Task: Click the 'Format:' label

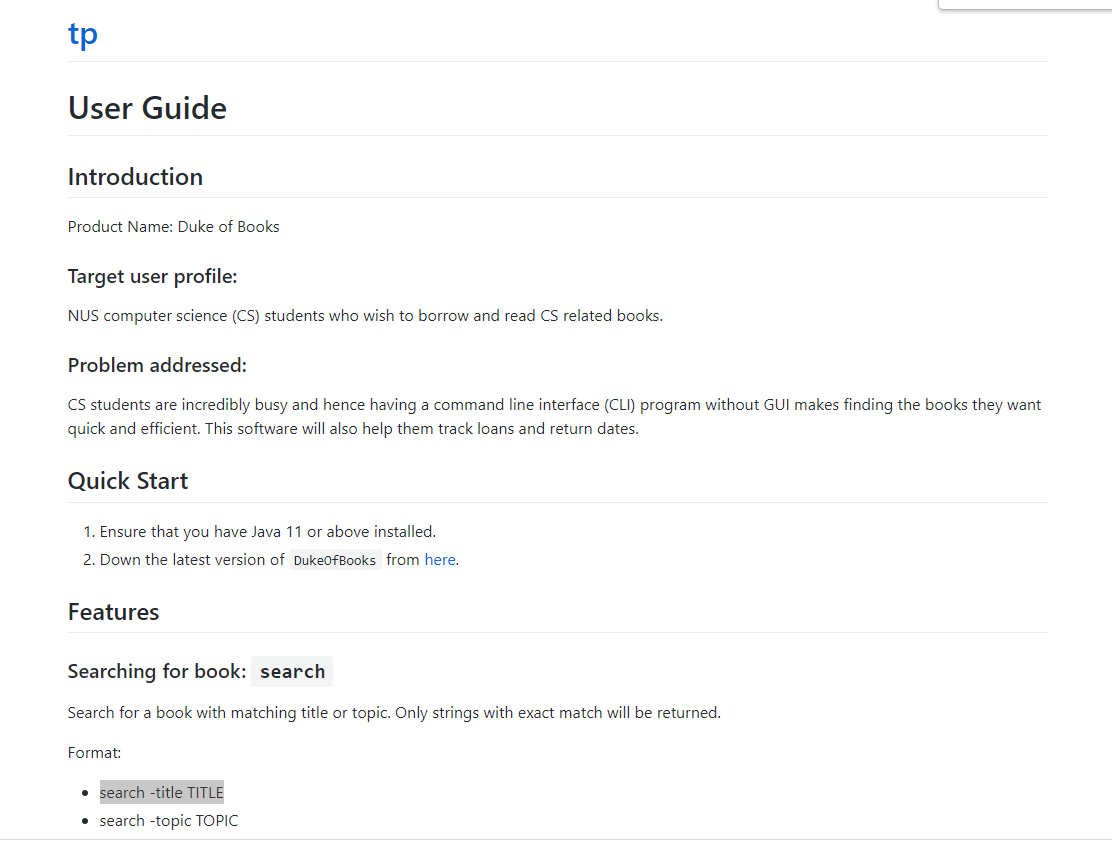Action: coord(94,753)
